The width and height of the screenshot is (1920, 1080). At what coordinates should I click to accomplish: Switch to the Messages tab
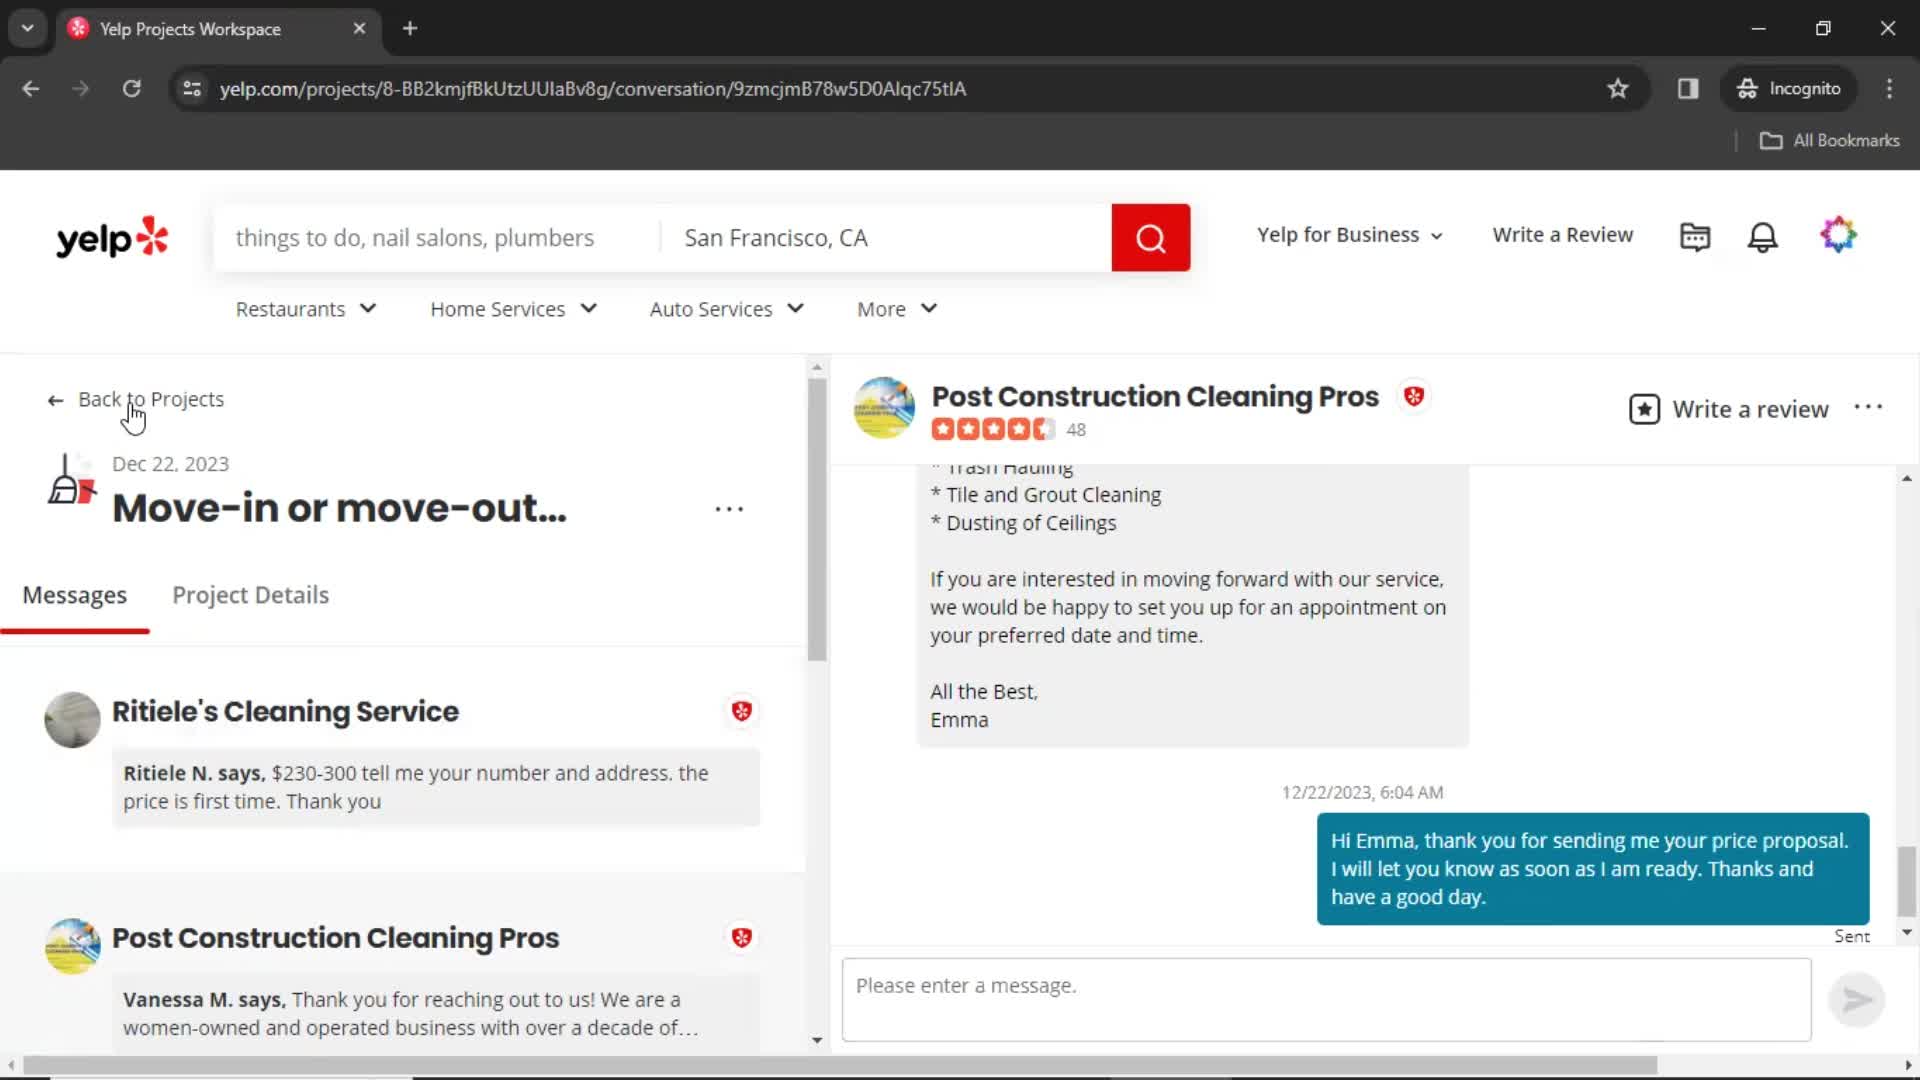75,595
